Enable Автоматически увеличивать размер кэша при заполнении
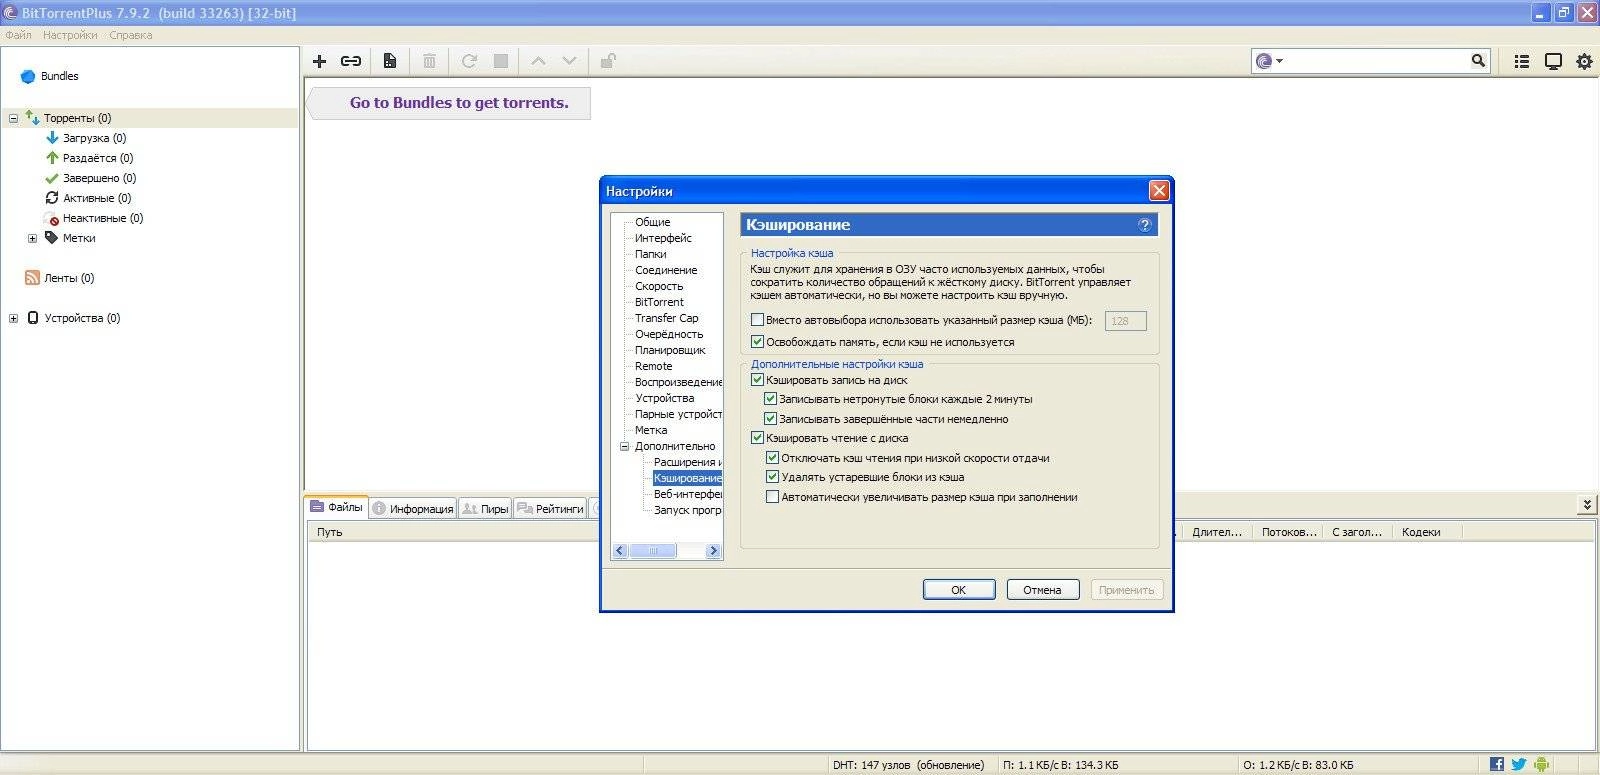This screenshot has width=1600, height=775. pos(772,497)
